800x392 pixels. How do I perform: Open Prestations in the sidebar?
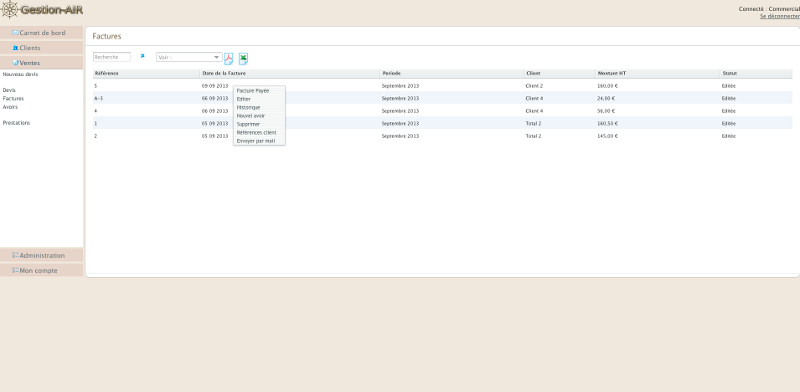pos(16,123)
